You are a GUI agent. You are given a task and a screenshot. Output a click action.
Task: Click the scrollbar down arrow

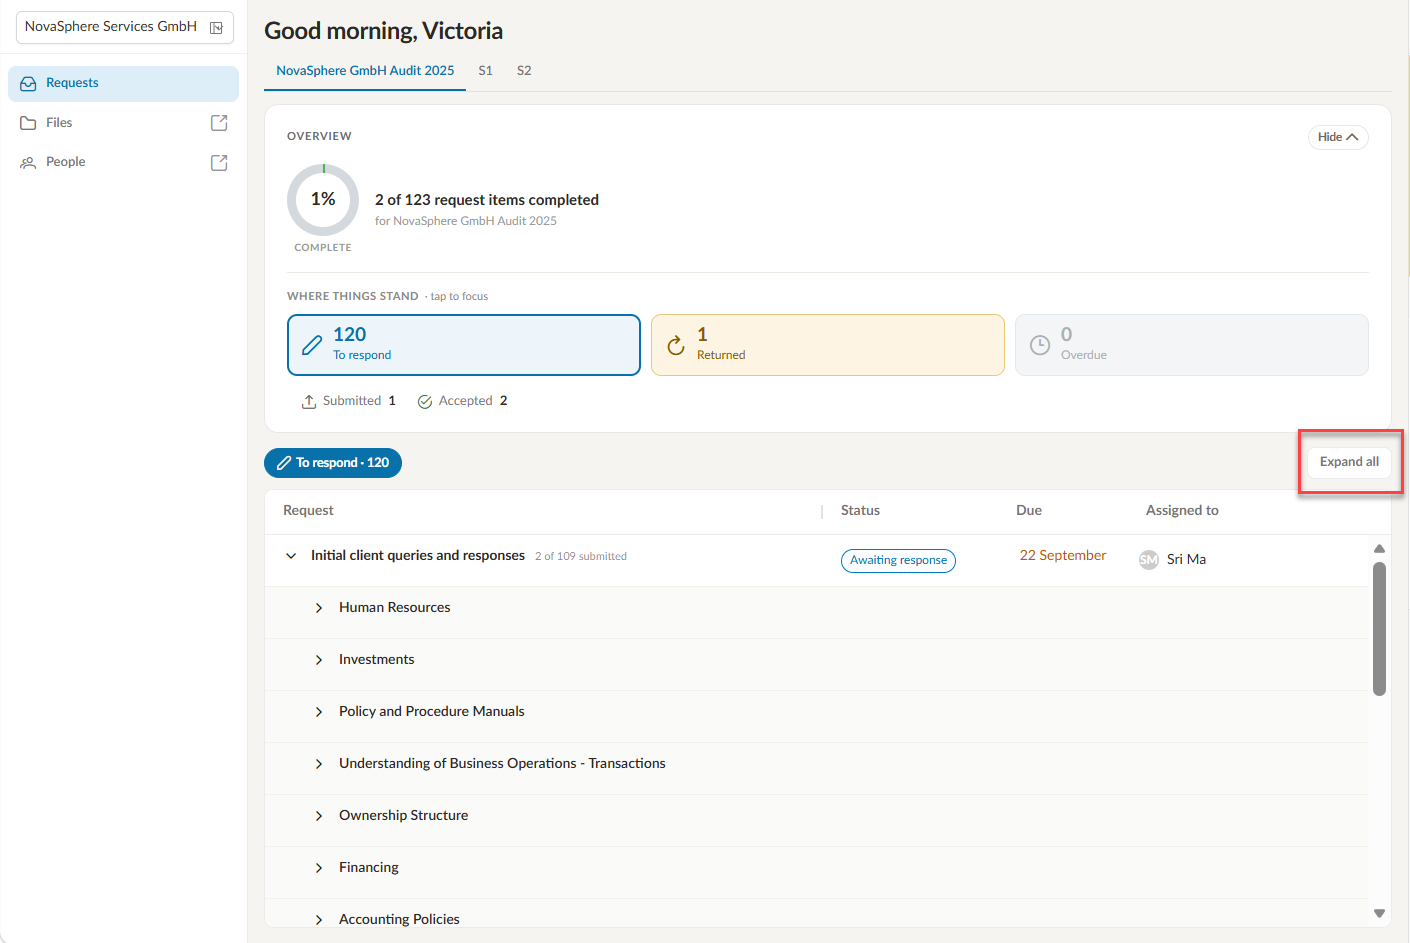tap(1380, 913)
